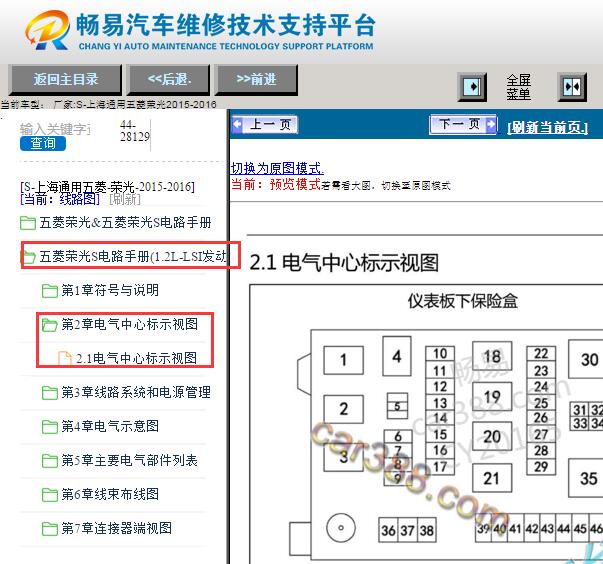Click the 当前车型 status line

point(108,104)
